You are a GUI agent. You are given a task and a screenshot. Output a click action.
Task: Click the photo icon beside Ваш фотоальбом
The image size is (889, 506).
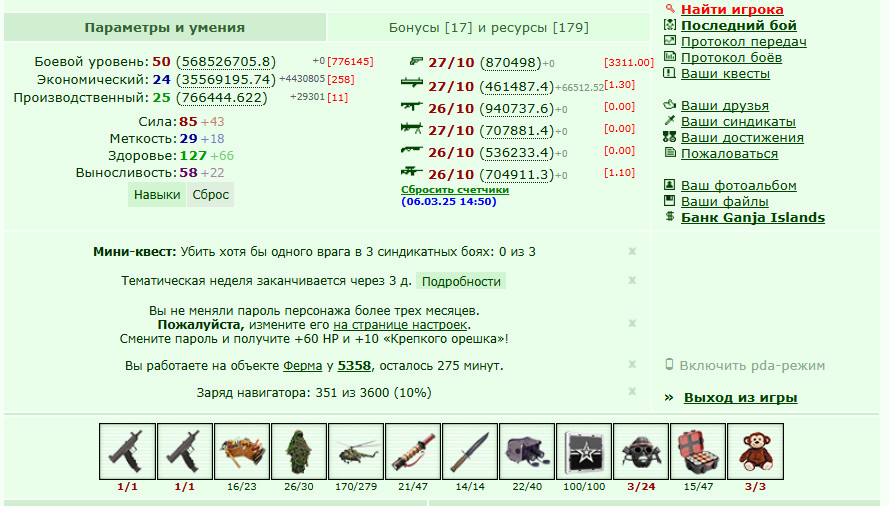pos(670,184)
